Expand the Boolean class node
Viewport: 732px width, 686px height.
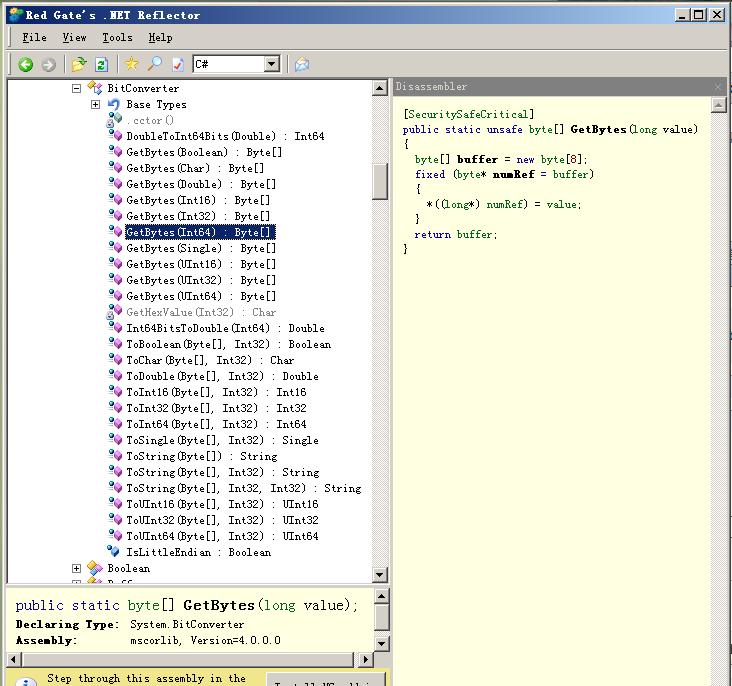click(77, 568)
